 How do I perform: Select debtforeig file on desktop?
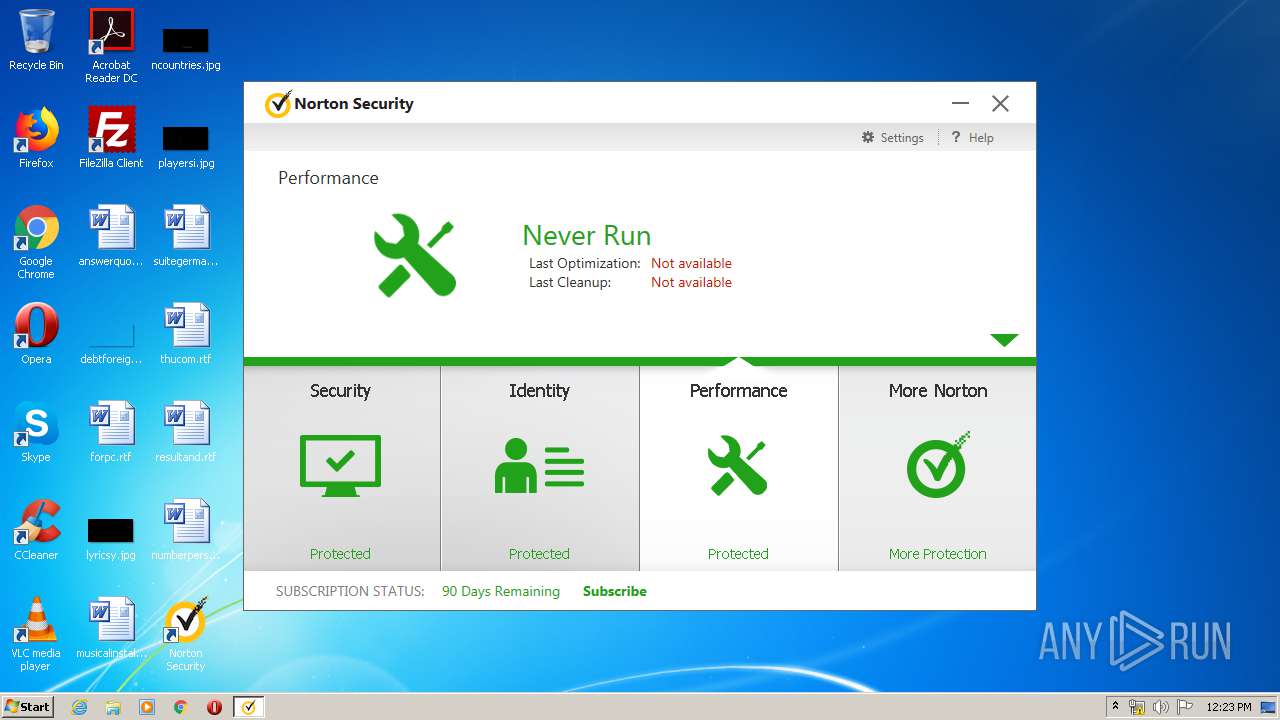point(111,344)
